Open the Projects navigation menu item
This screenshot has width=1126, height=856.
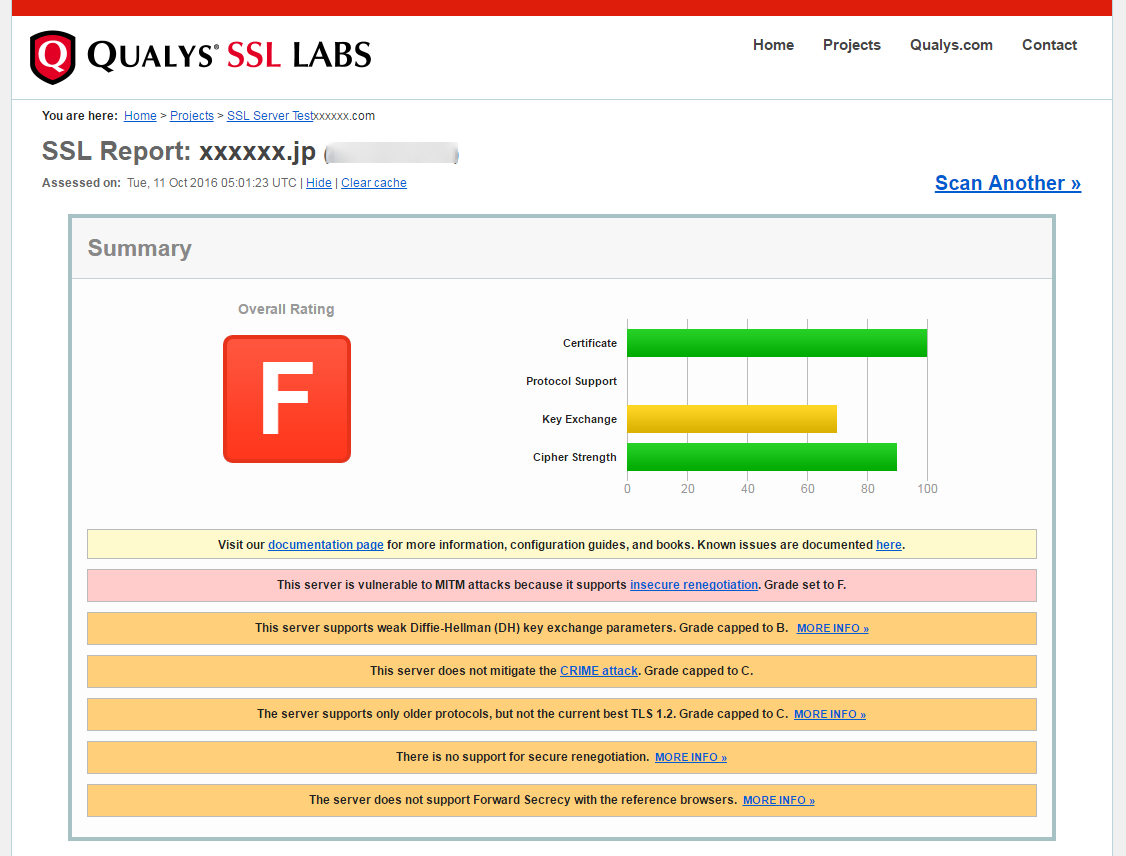852,45
